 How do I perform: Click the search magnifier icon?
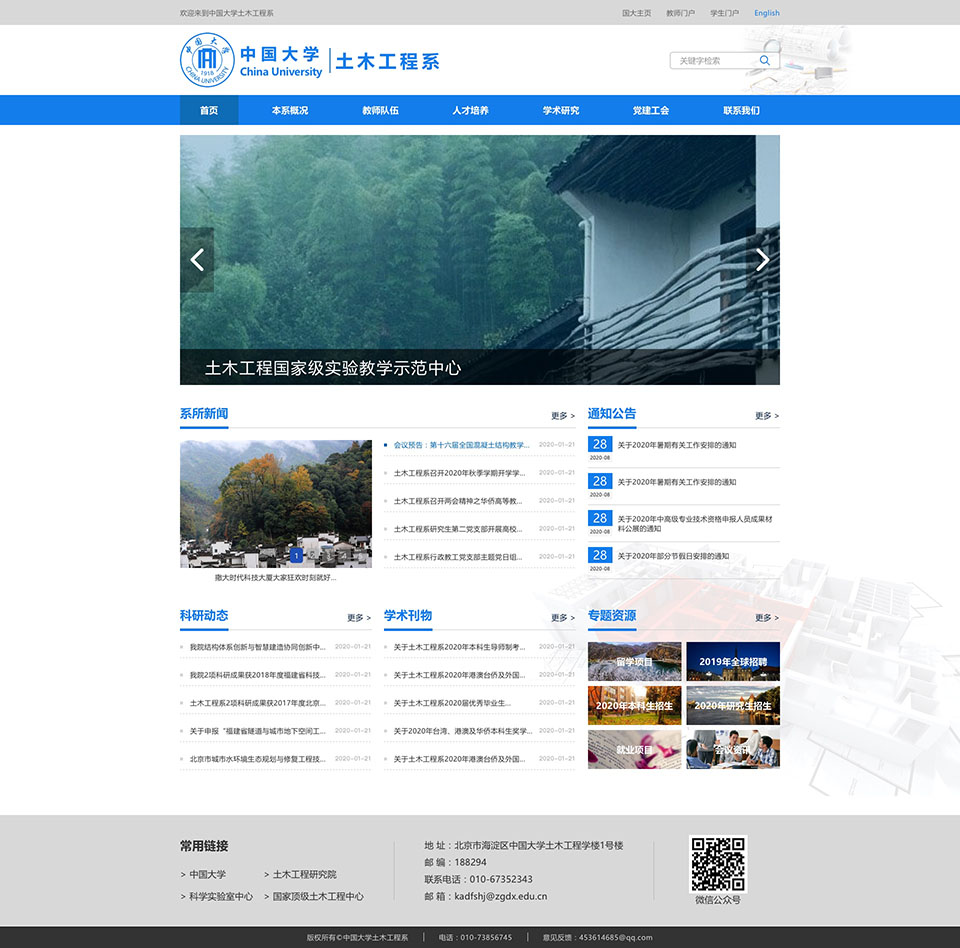pyautogui.click(x=765, y=61)
